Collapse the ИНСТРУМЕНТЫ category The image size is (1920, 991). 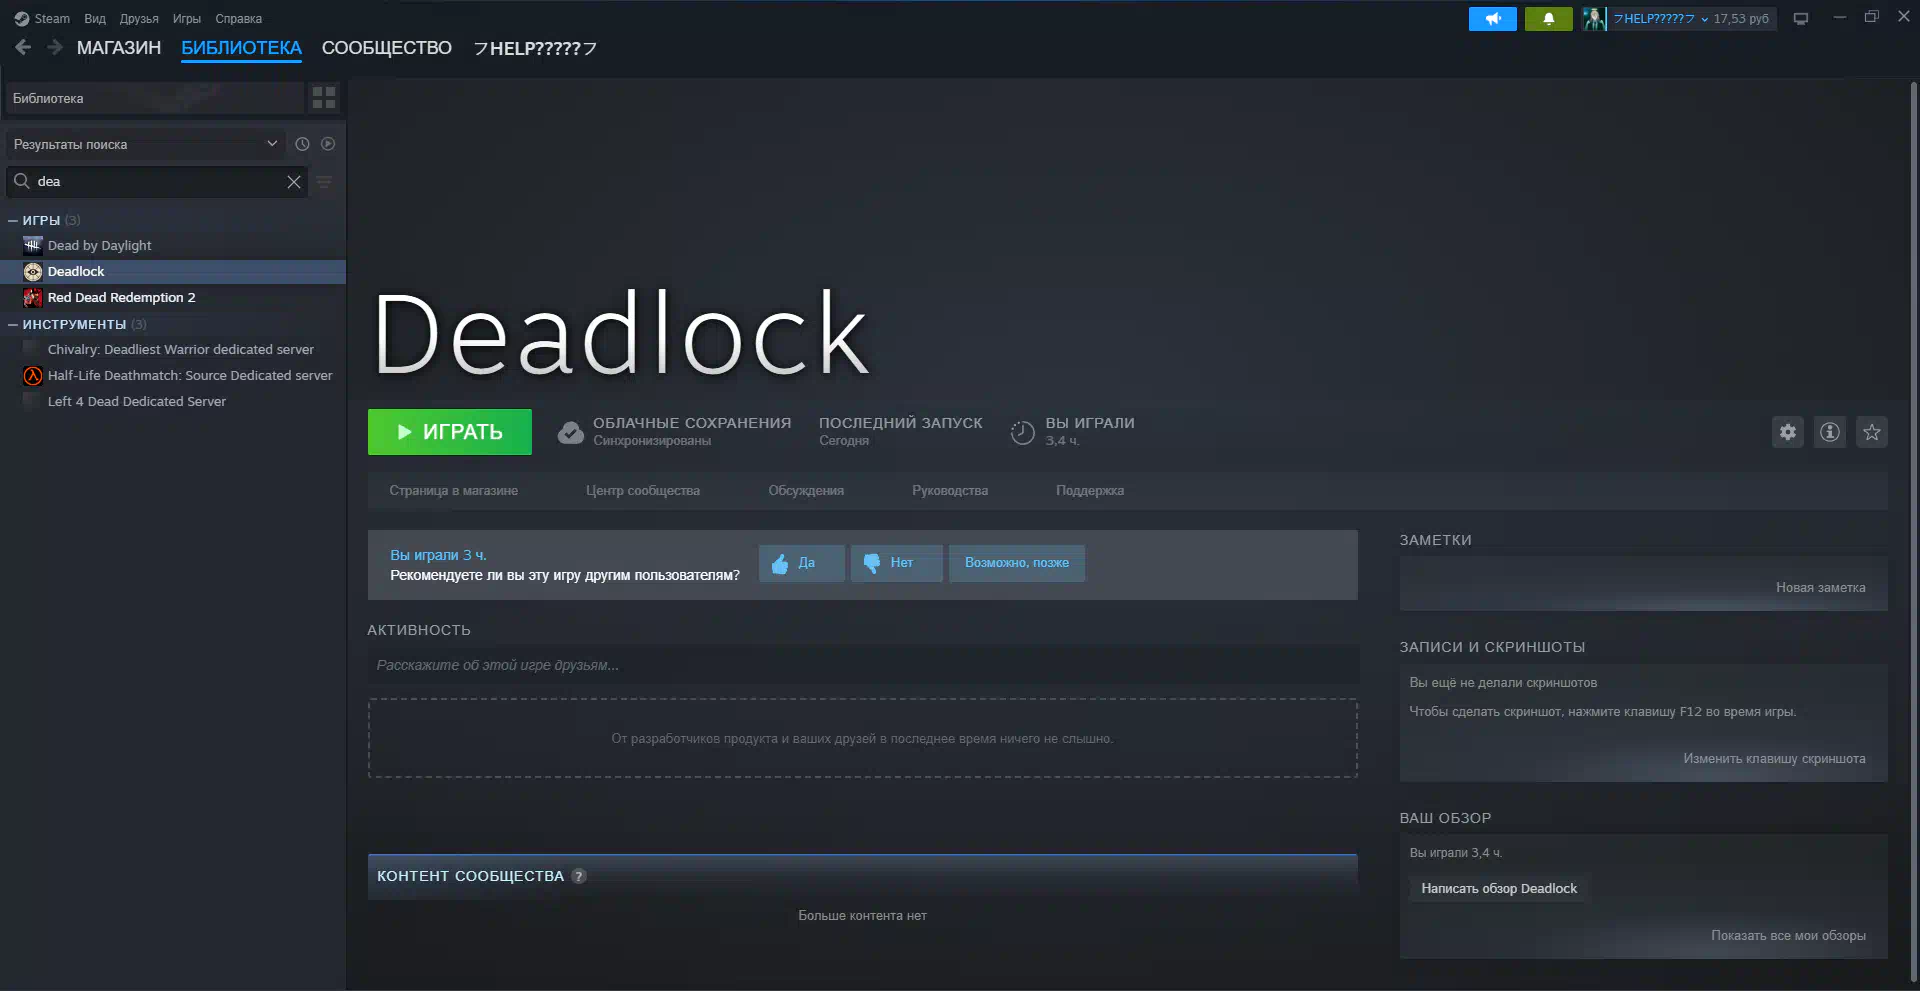click(x=13, y=324)
